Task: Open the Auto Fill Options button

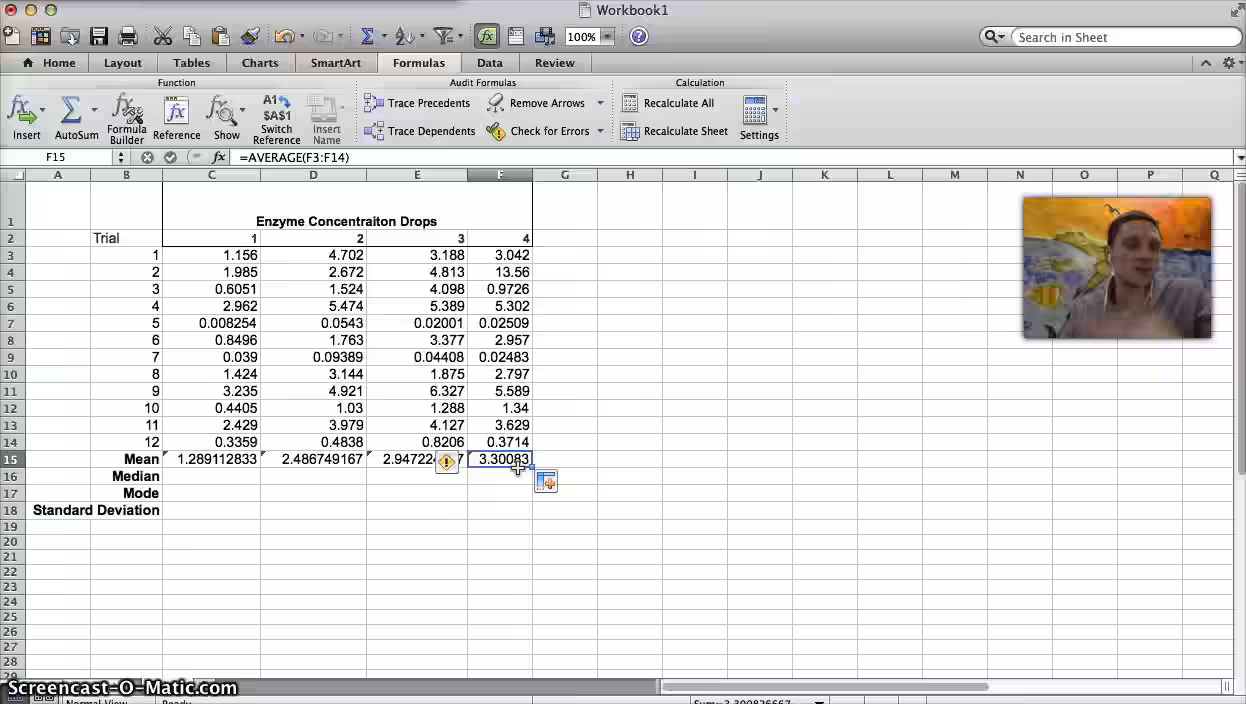Action: (x=546, y=482)
